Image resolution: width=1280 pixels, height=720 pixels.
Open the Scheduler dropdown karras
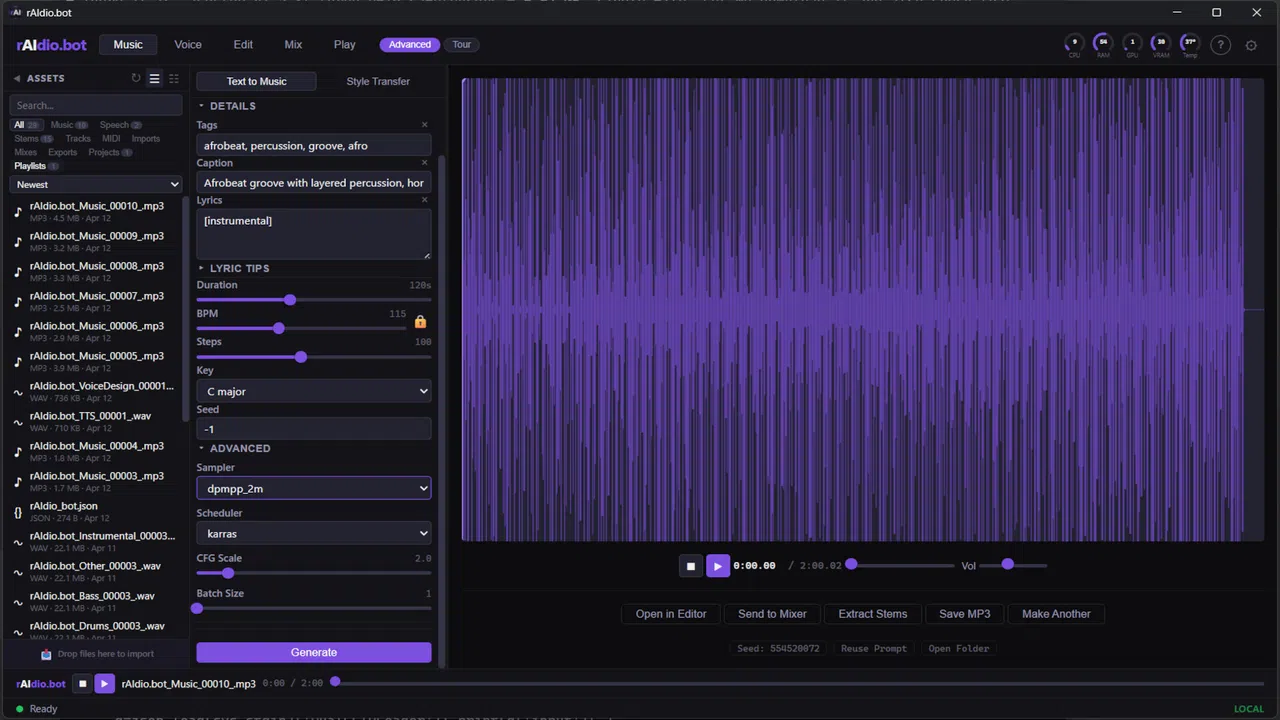point(314,533)
